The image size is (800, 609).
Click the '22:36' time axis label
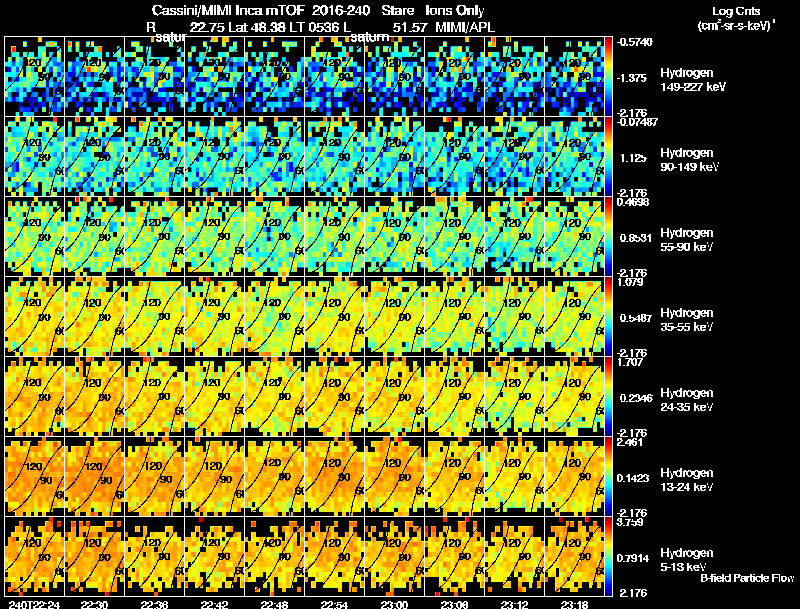pos(154,604)
